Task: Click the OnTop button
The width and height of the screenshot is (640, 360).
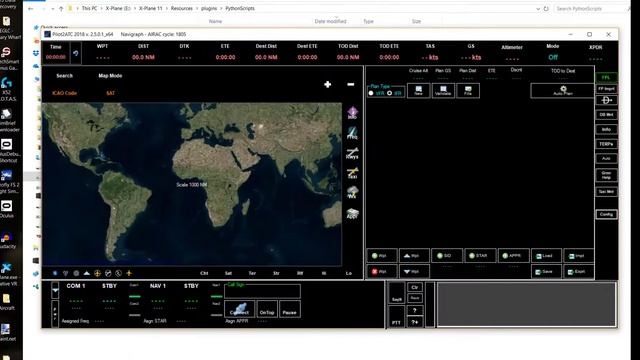Action: point(267,309)
